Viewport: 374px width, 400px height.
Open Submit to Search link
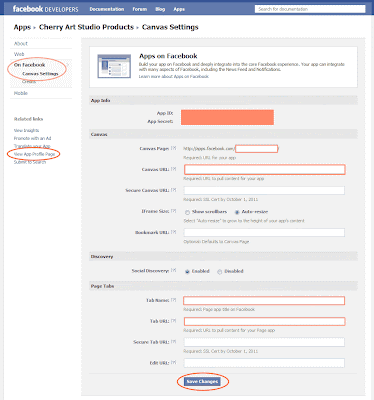(30, 162)
